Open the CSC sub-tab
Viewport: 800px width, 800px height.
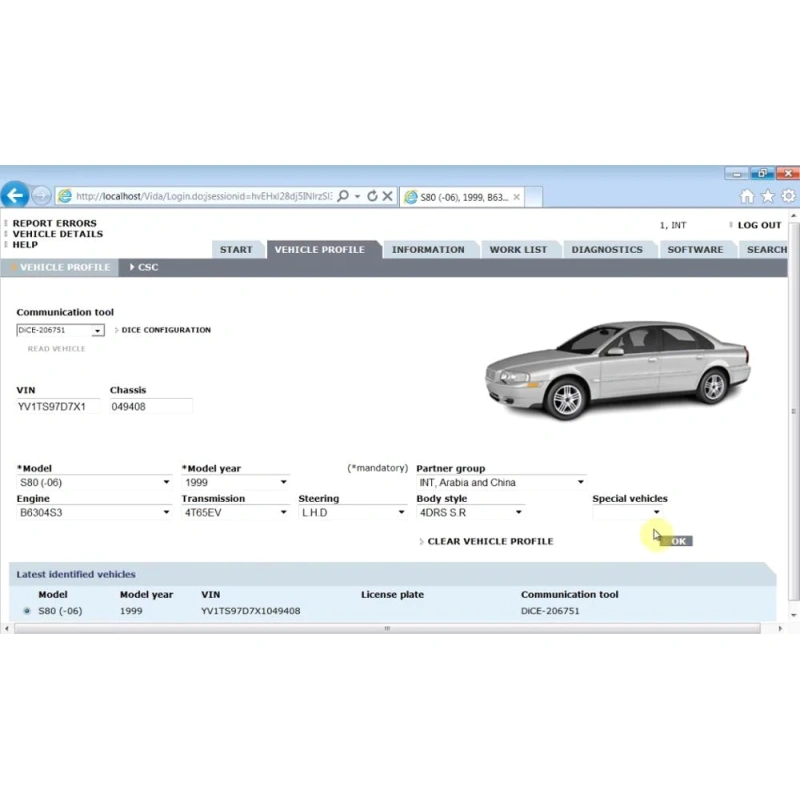144,267
